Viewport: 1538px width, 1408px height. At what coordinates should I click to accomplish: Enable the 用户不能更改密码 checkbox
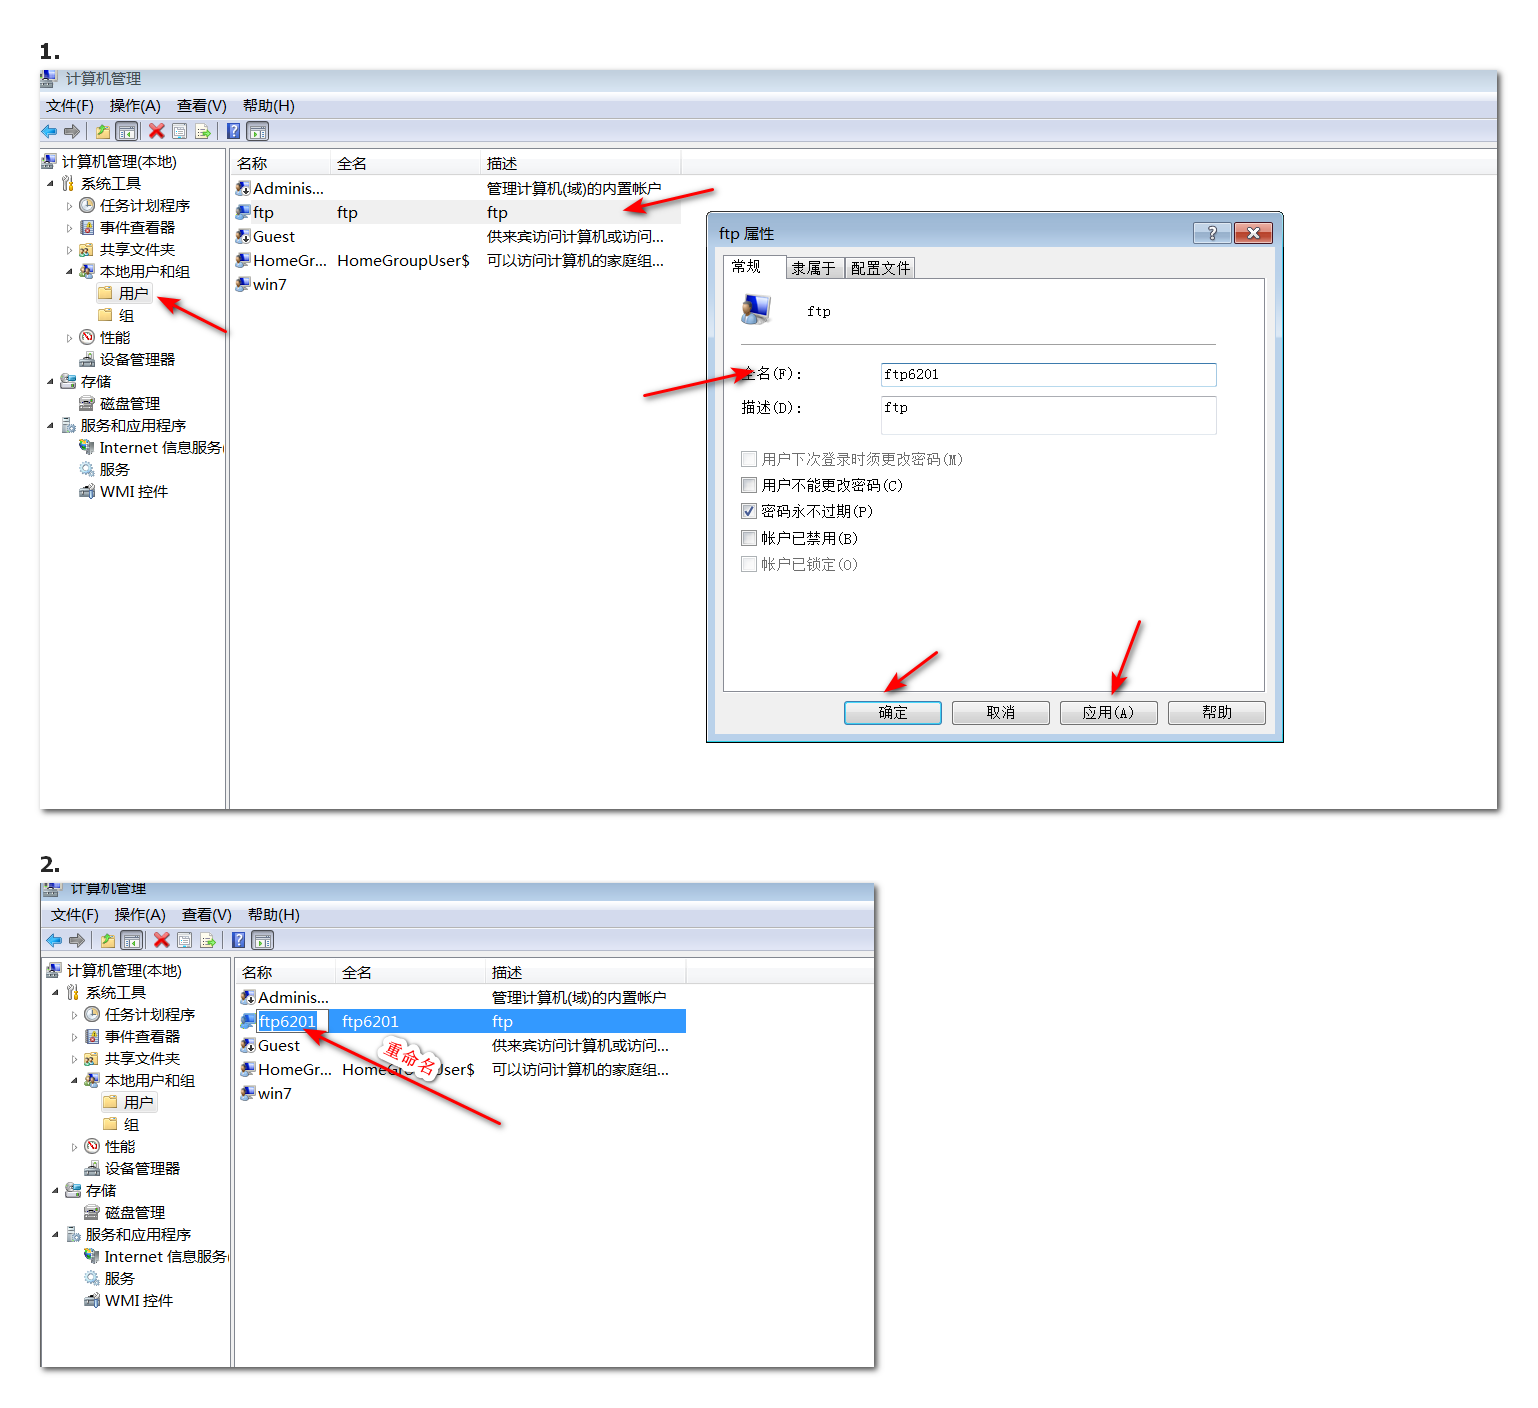pyautogui.click(x=749, y=485)
